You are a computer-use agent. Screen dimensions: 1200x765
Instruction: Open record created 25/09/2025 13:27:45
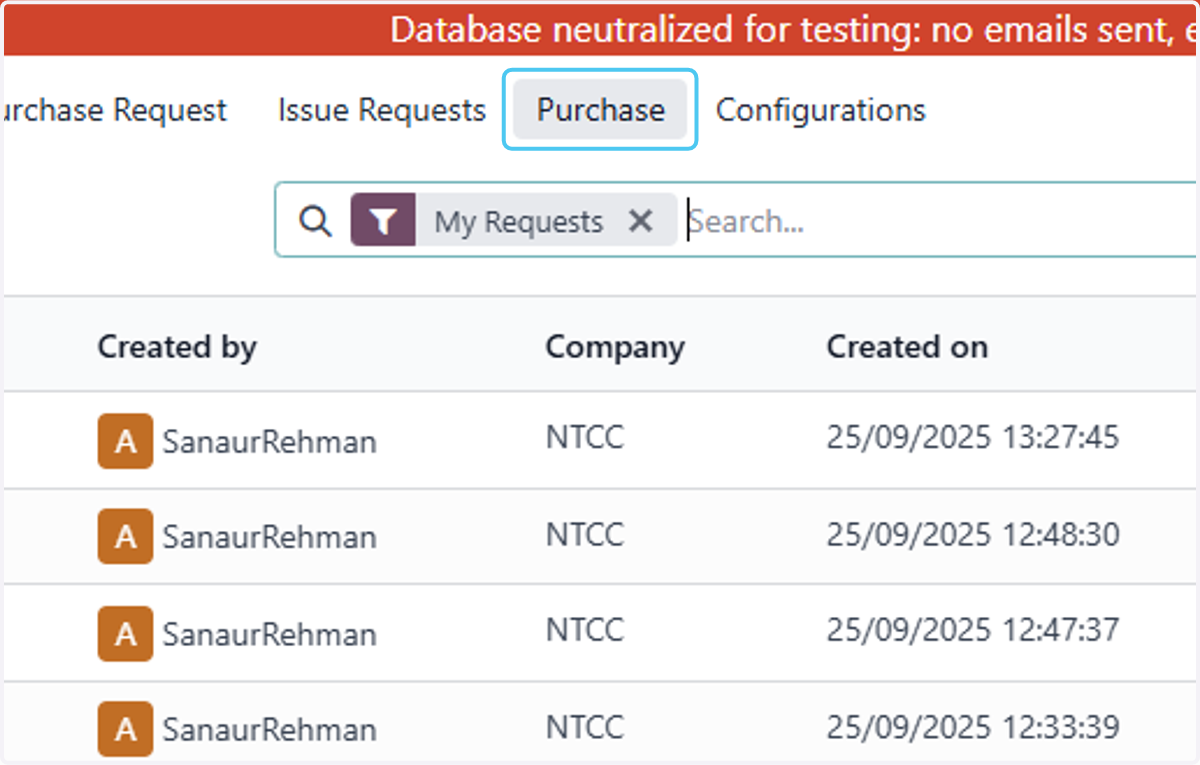[973, 437]
